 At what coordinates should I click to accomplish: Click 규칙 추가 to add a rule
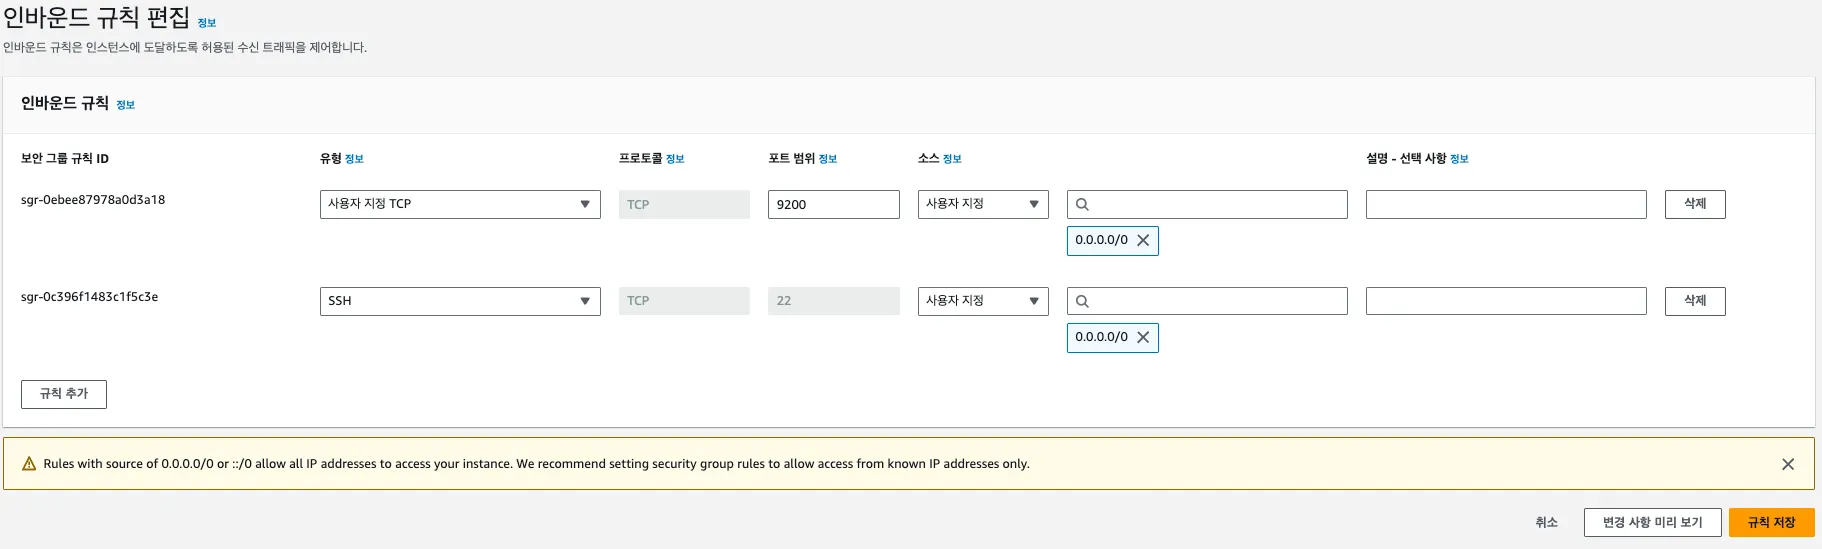64,394
